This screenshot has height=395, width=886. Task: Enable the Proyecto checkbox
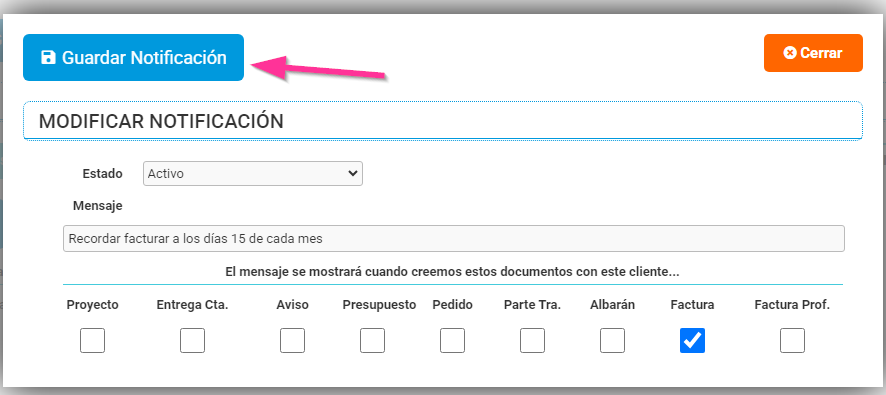(92, 341)
